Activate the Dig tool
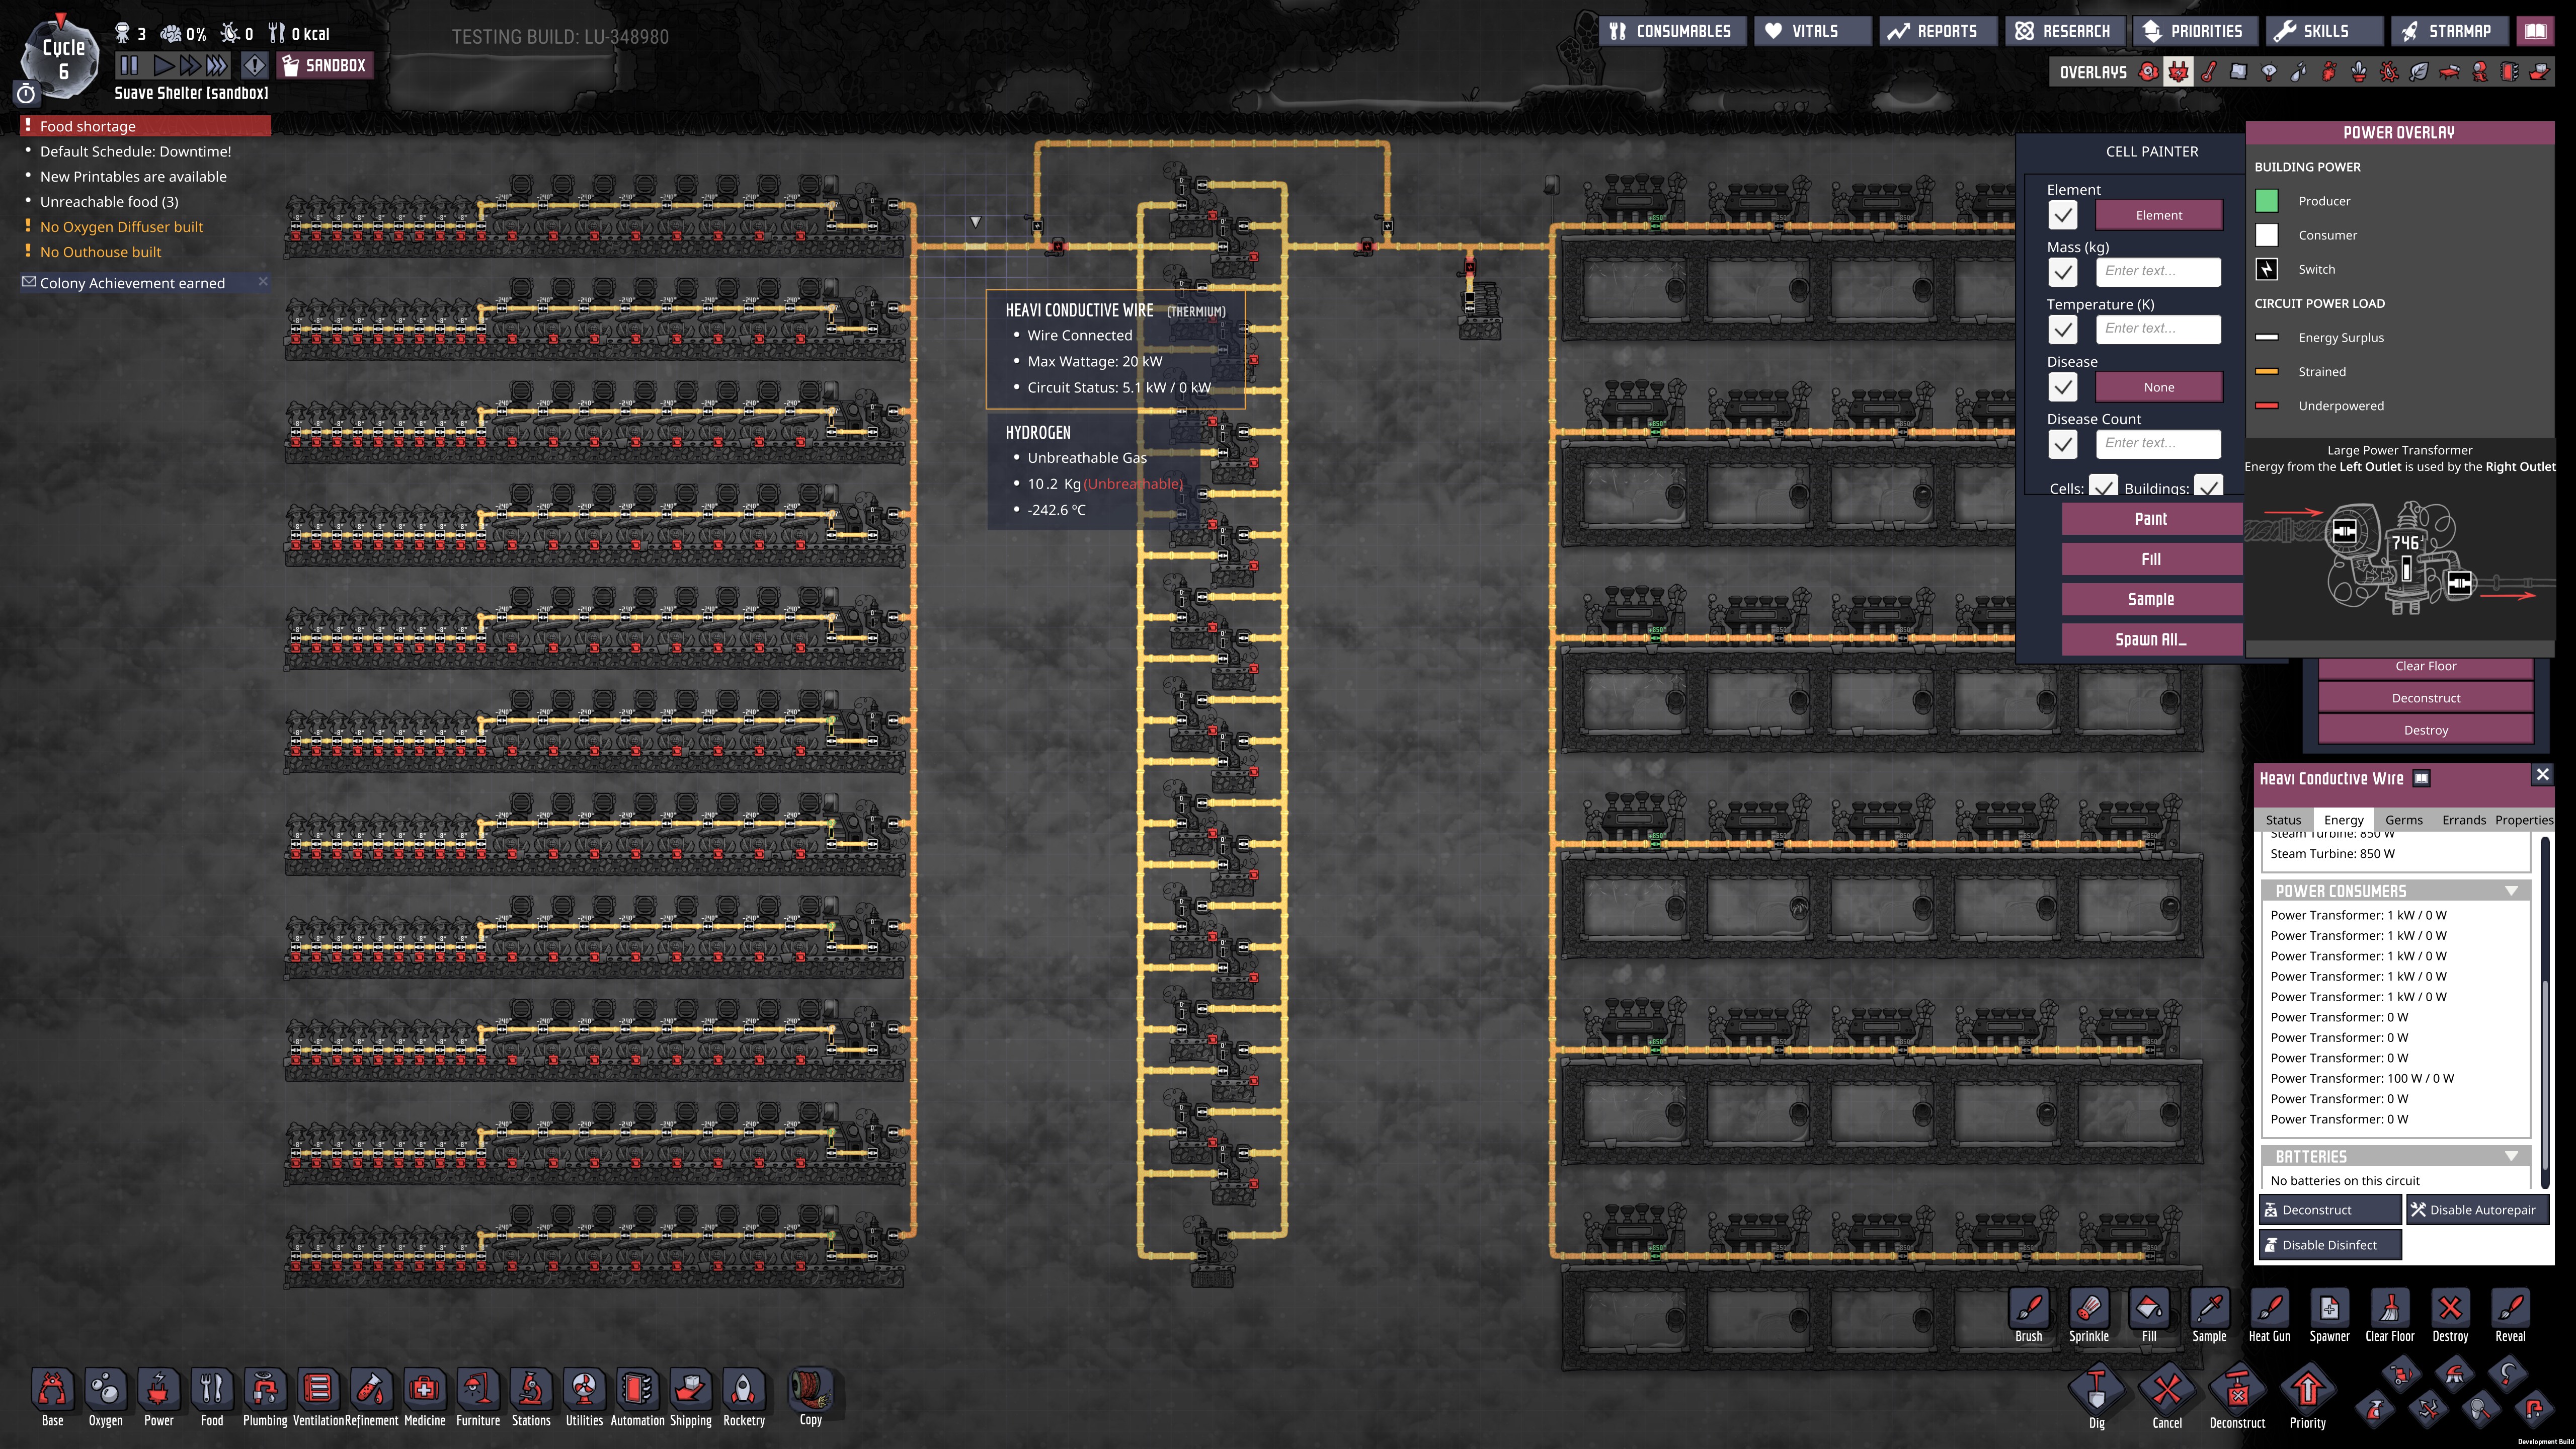Image resolution: width=2576 pixels, height=1449 pixels. (x=2096, y=1390)
